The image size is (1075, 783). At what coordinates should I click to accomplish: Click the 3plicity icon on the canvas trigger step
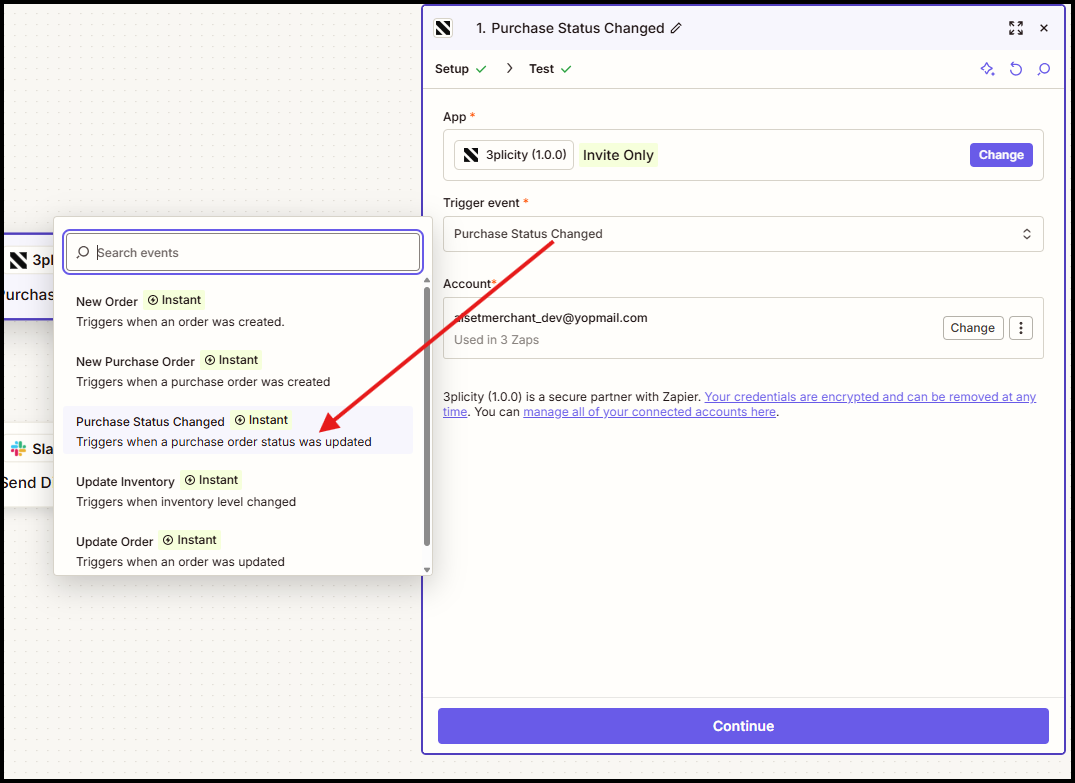click(19, 261)
